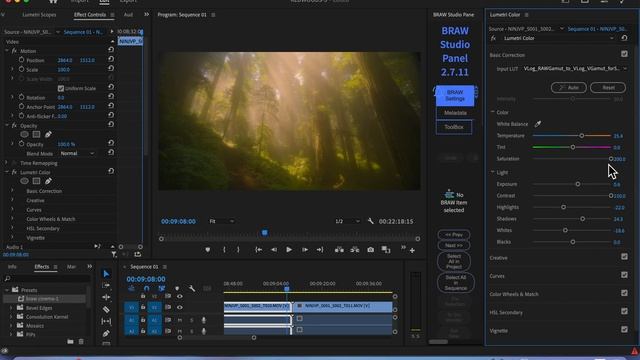
Task: Export a frame with the camera icon
Action: tap(370, 250)
